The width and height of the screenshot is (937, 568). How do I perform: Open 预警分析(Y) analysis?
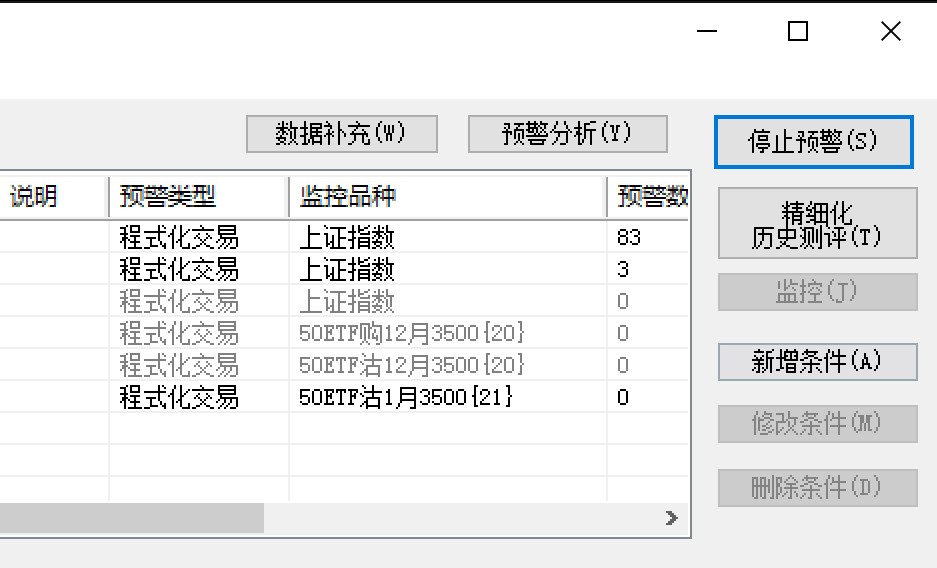point(567,134)
